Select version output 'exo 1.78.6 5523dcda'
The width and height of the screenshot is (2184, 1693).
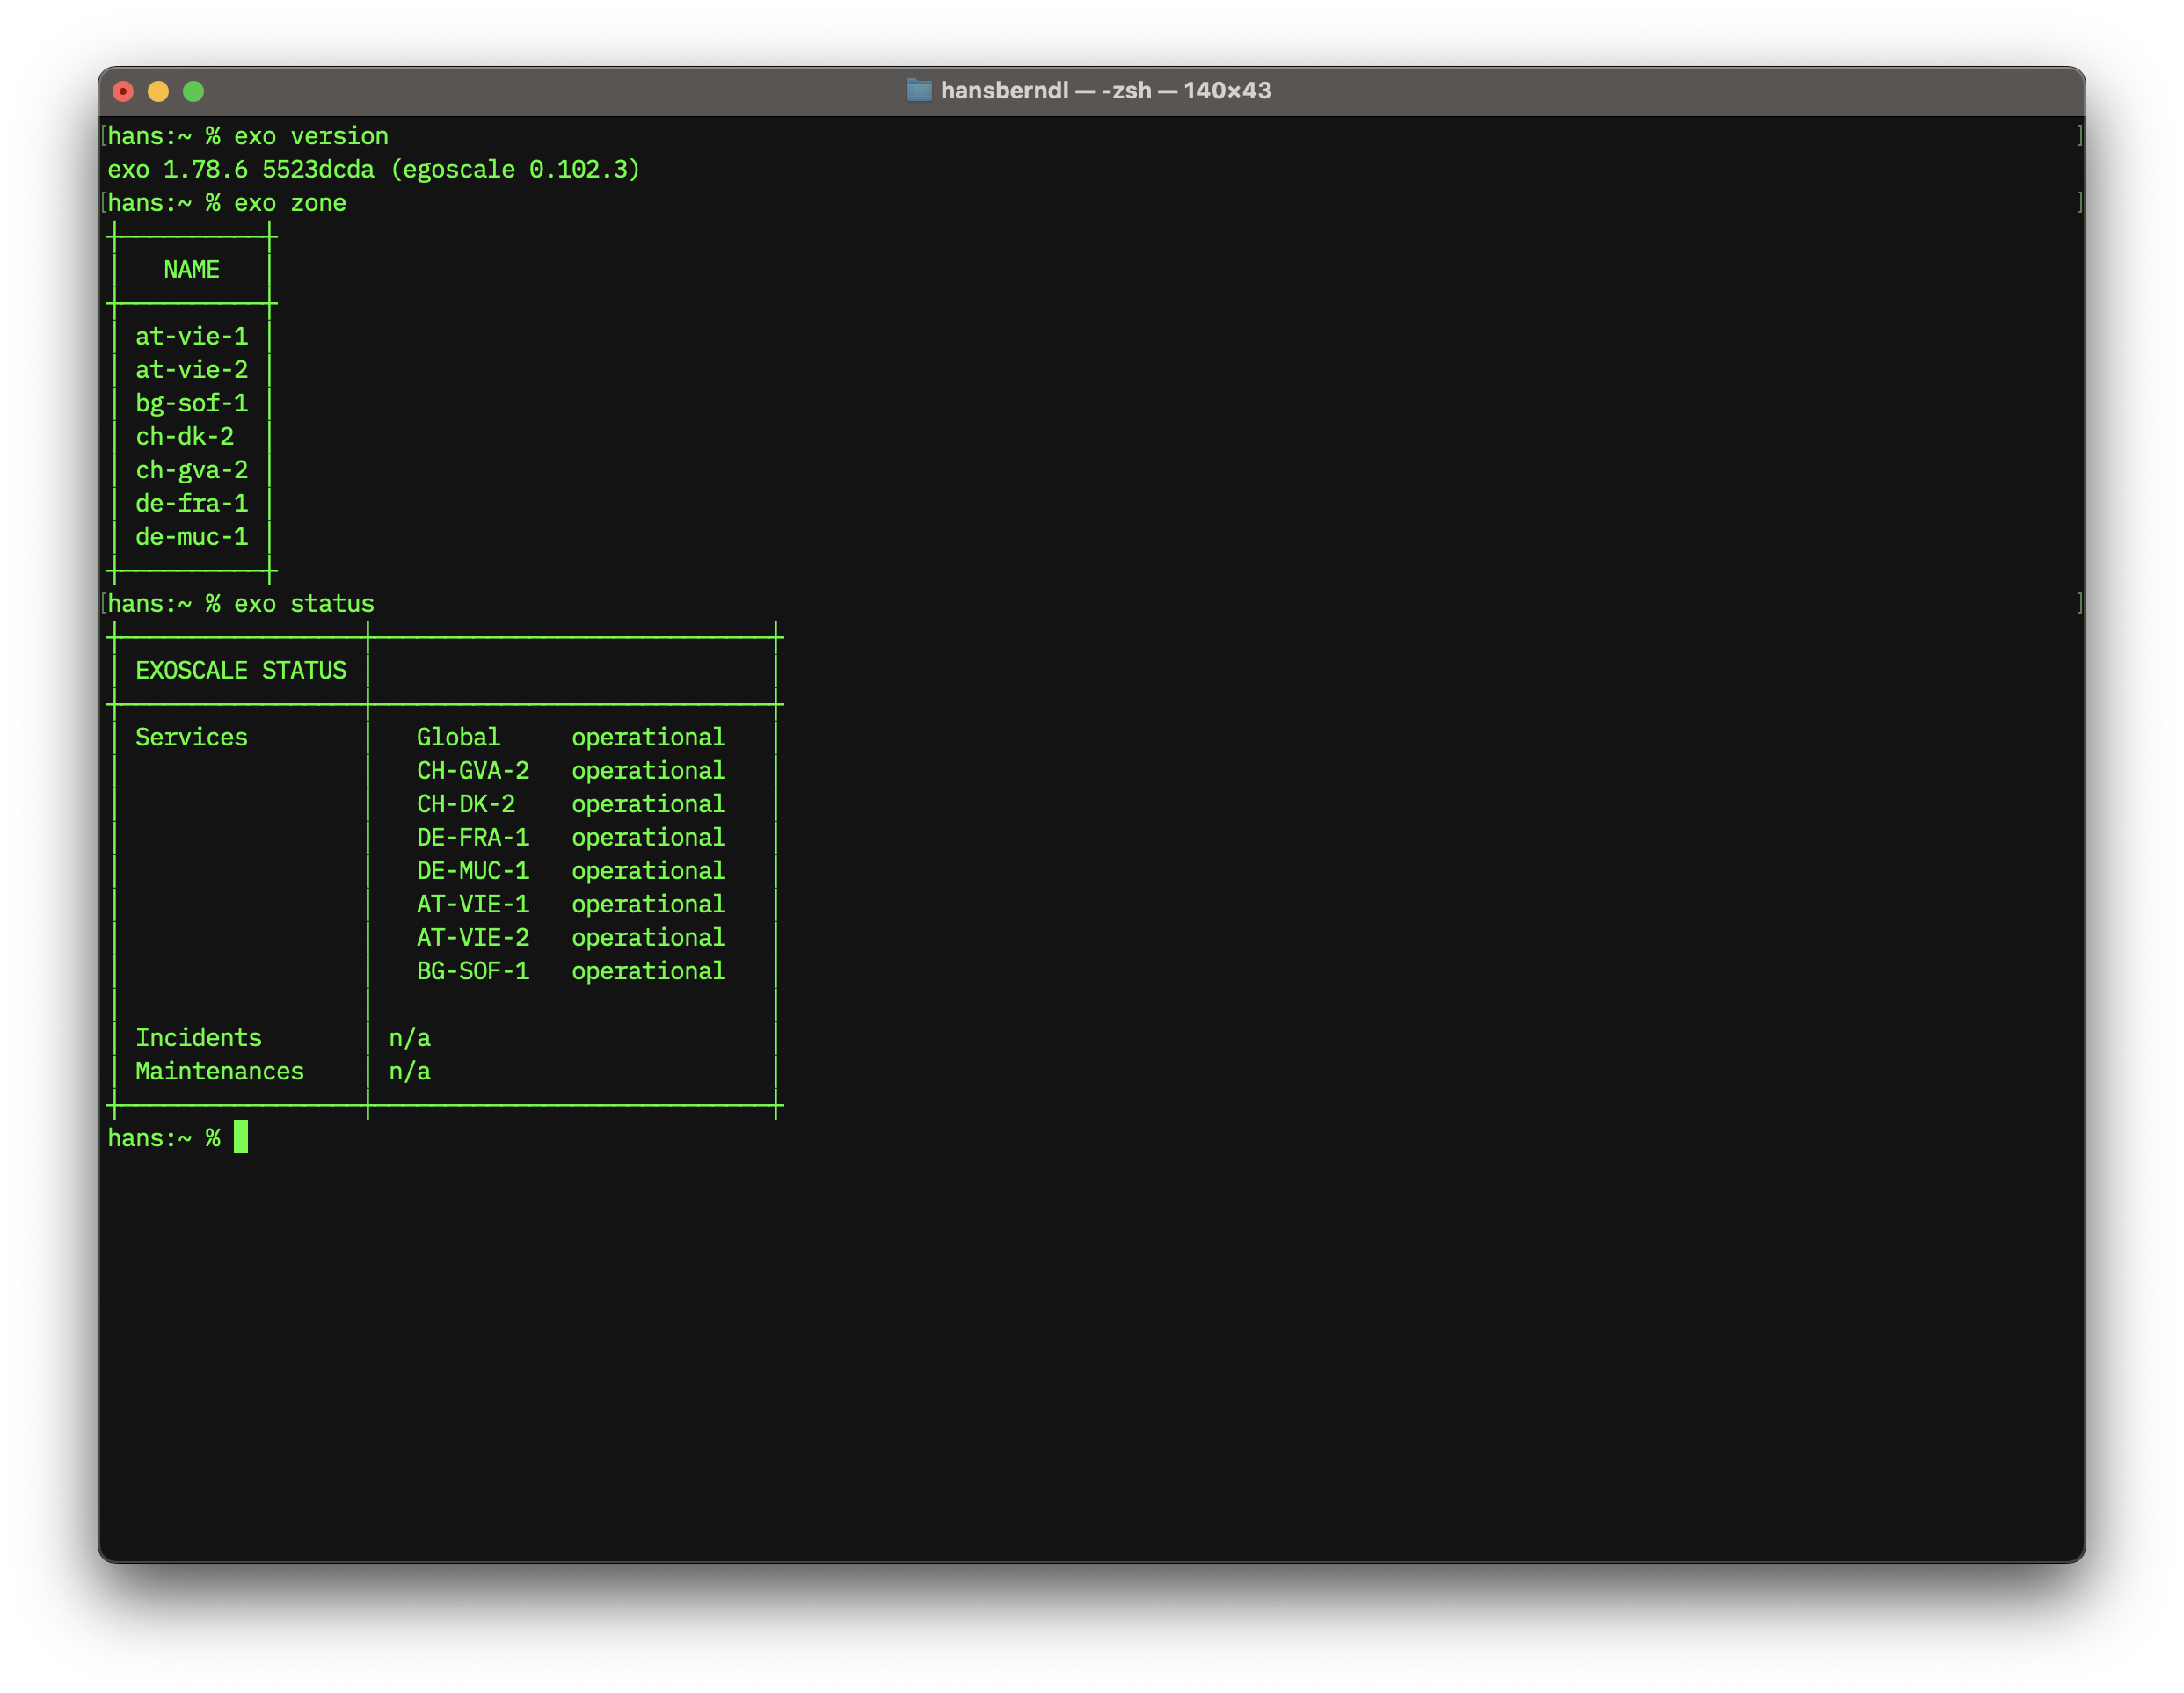tap(241, 169)
